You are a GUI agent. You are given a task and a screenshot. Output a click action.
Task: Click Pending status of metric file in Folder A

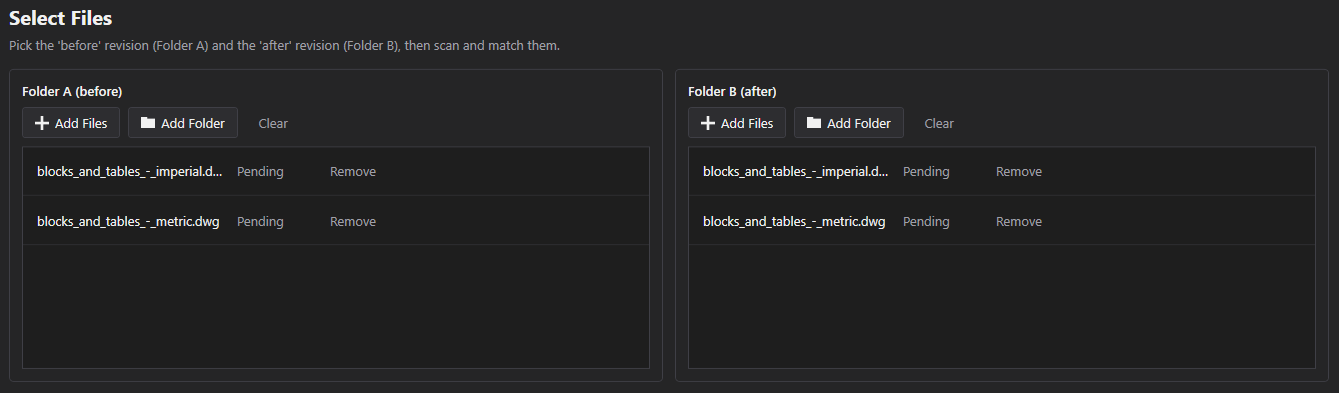(x=260, y=222)
